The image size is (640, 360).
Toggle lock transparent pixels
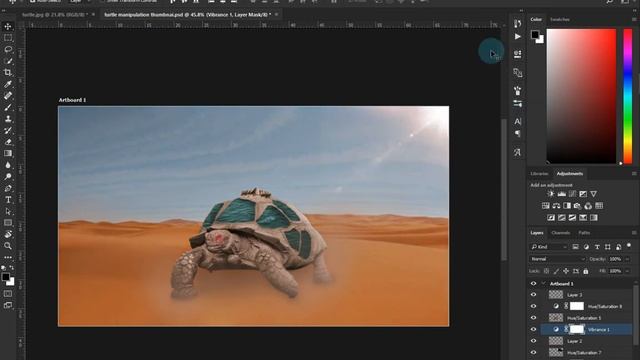coord(547,271)
